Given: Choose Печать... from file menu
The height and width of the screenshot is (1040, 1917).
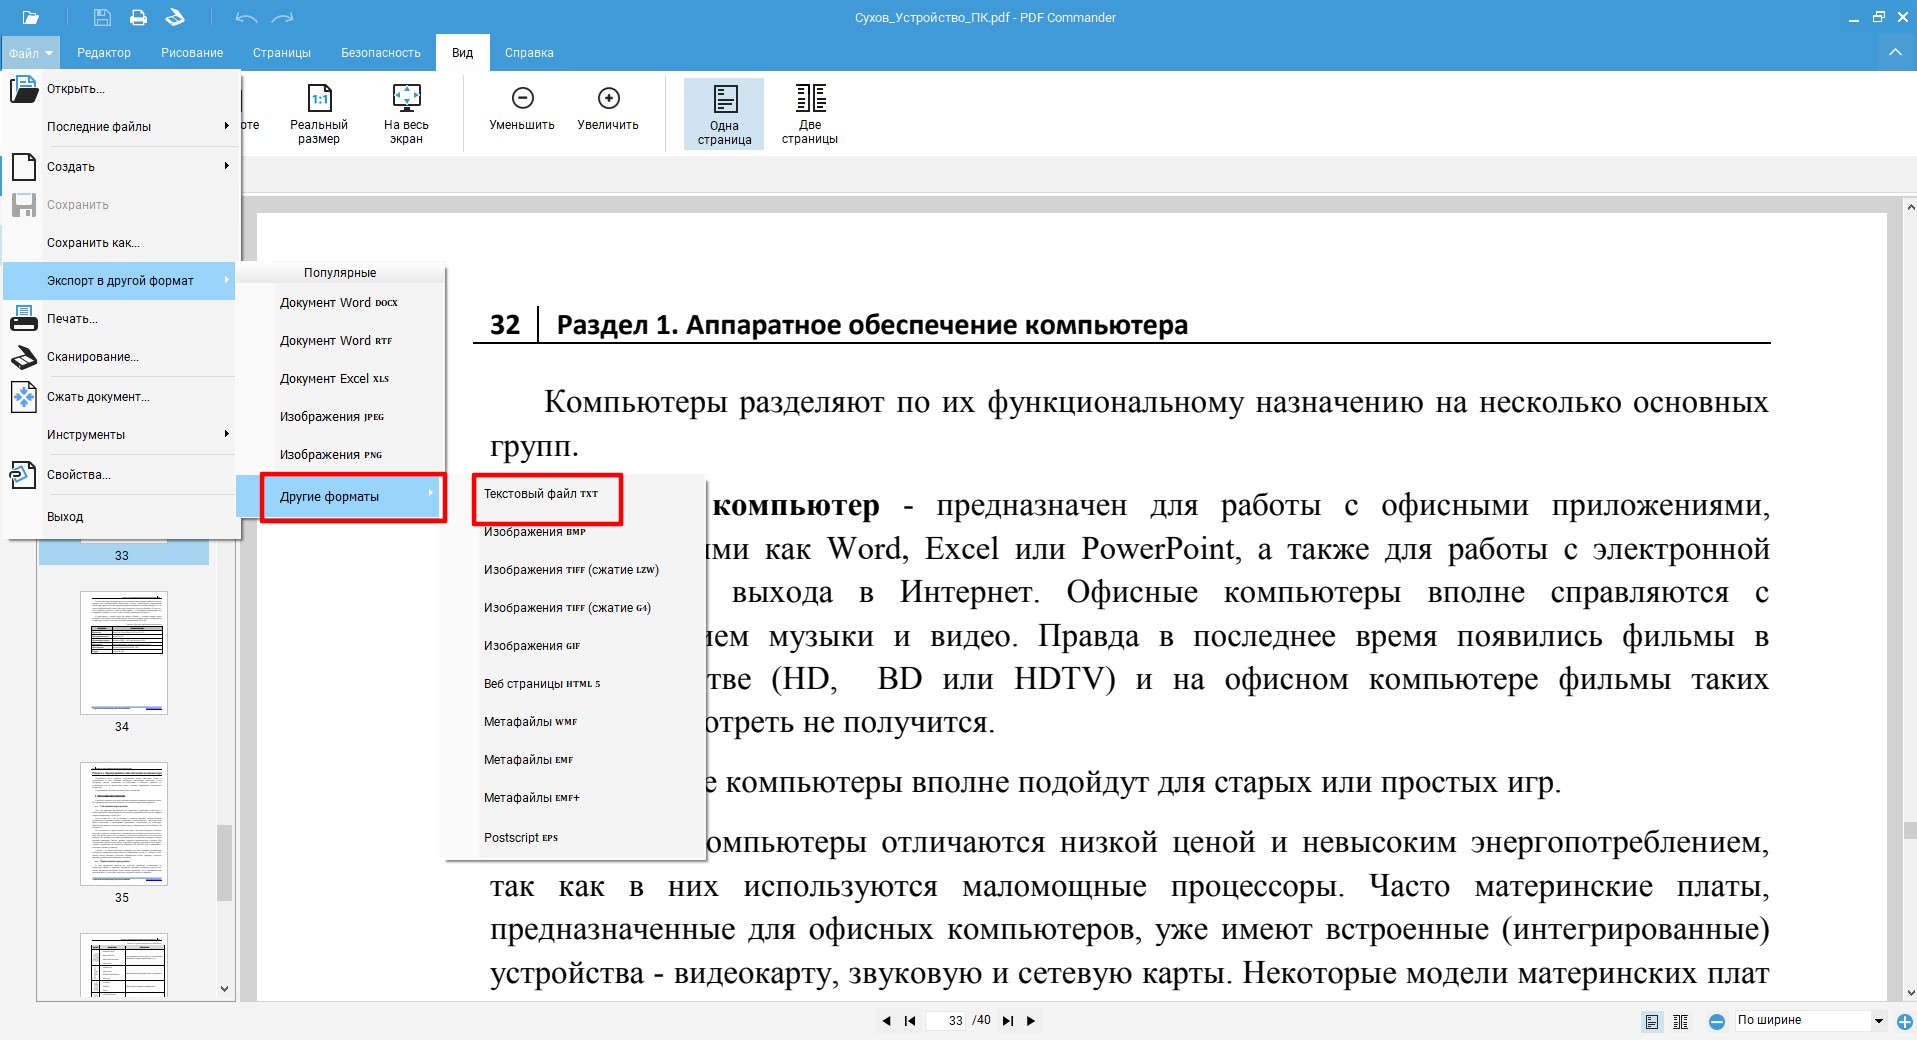Looking at the screenshot, I should [121, 319].
